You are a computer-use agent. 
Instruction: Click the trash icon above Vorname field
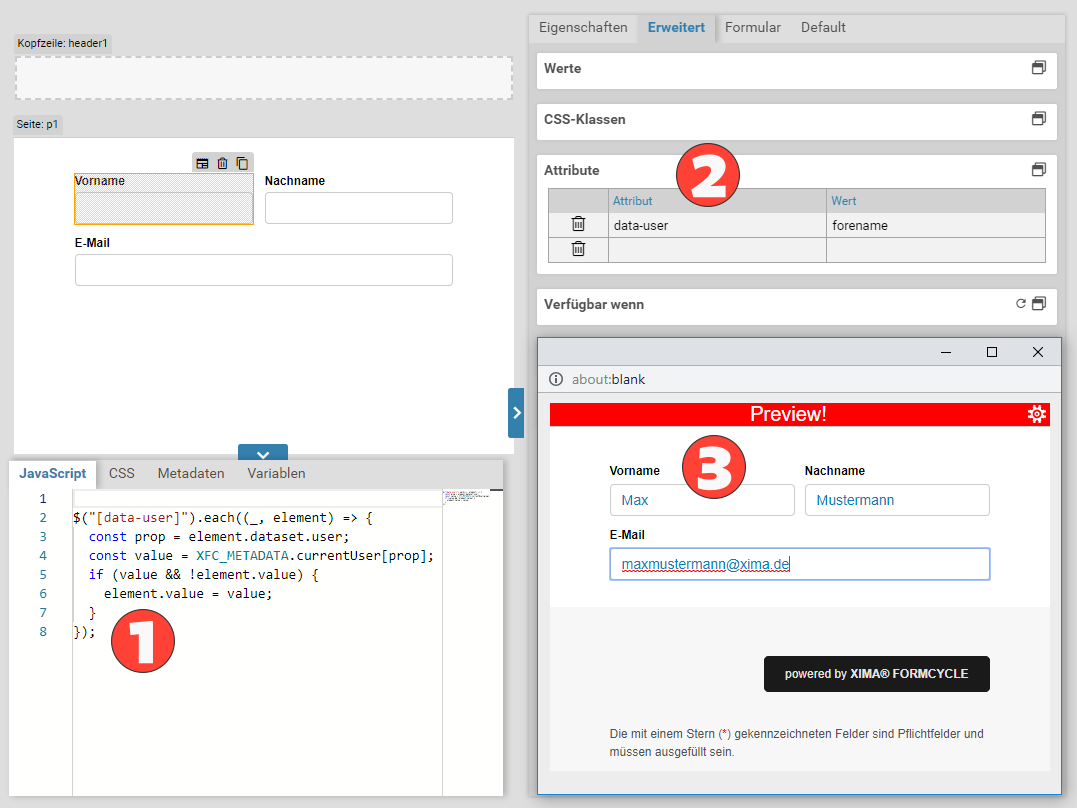click(x=222, y=163)
